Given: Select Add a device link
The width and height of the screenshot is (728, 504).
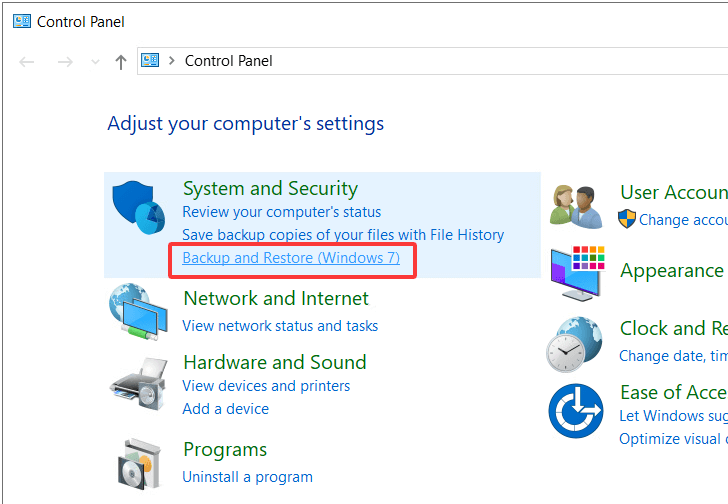Looking at the screenshot, I should [x=225, y=408].
